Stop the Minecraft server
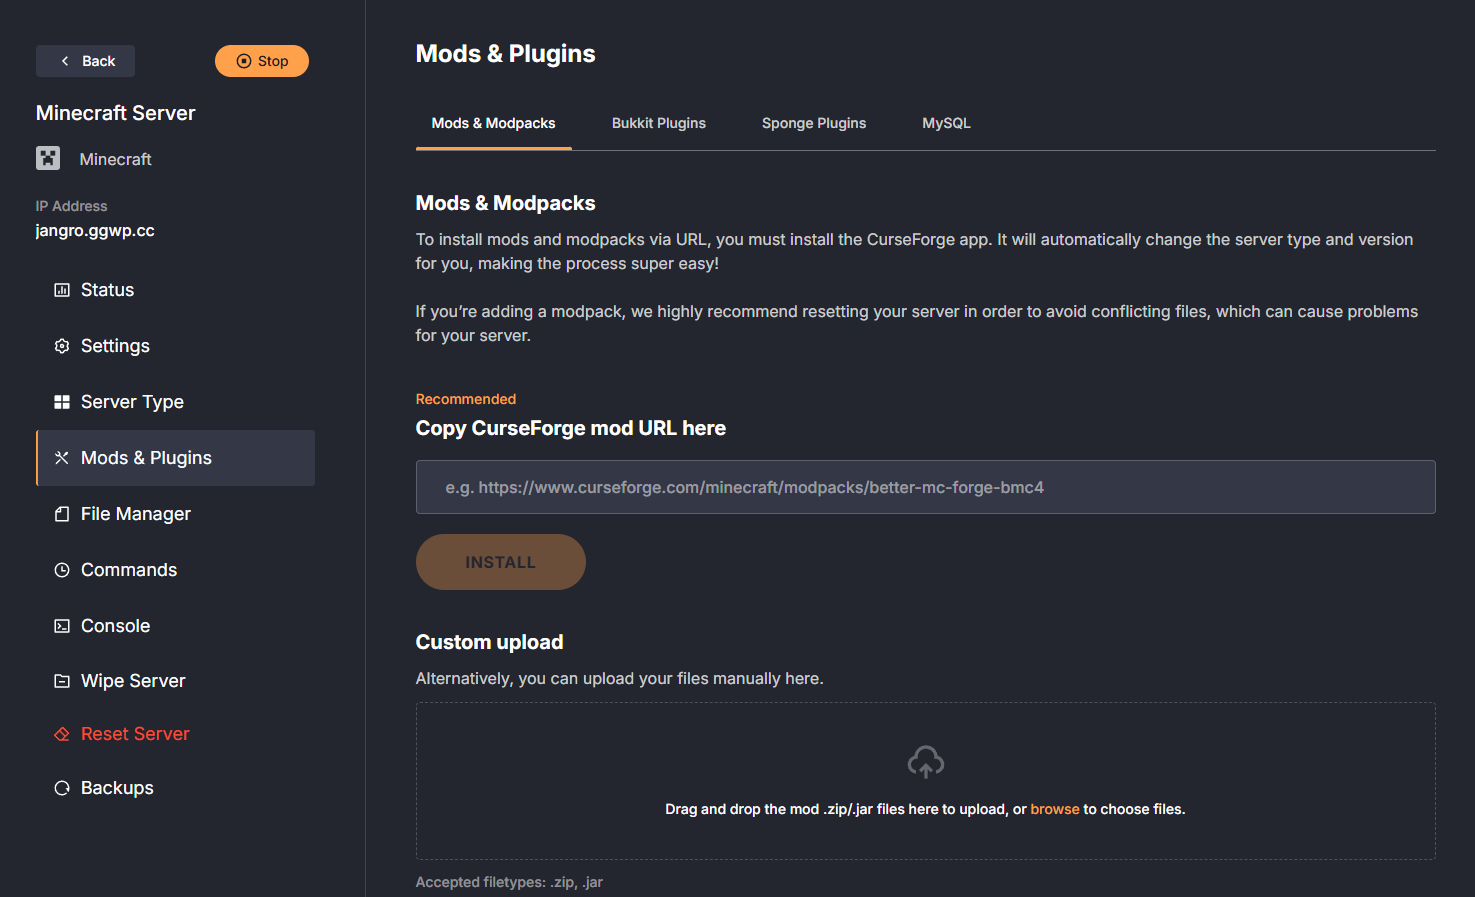 [261, 60]
